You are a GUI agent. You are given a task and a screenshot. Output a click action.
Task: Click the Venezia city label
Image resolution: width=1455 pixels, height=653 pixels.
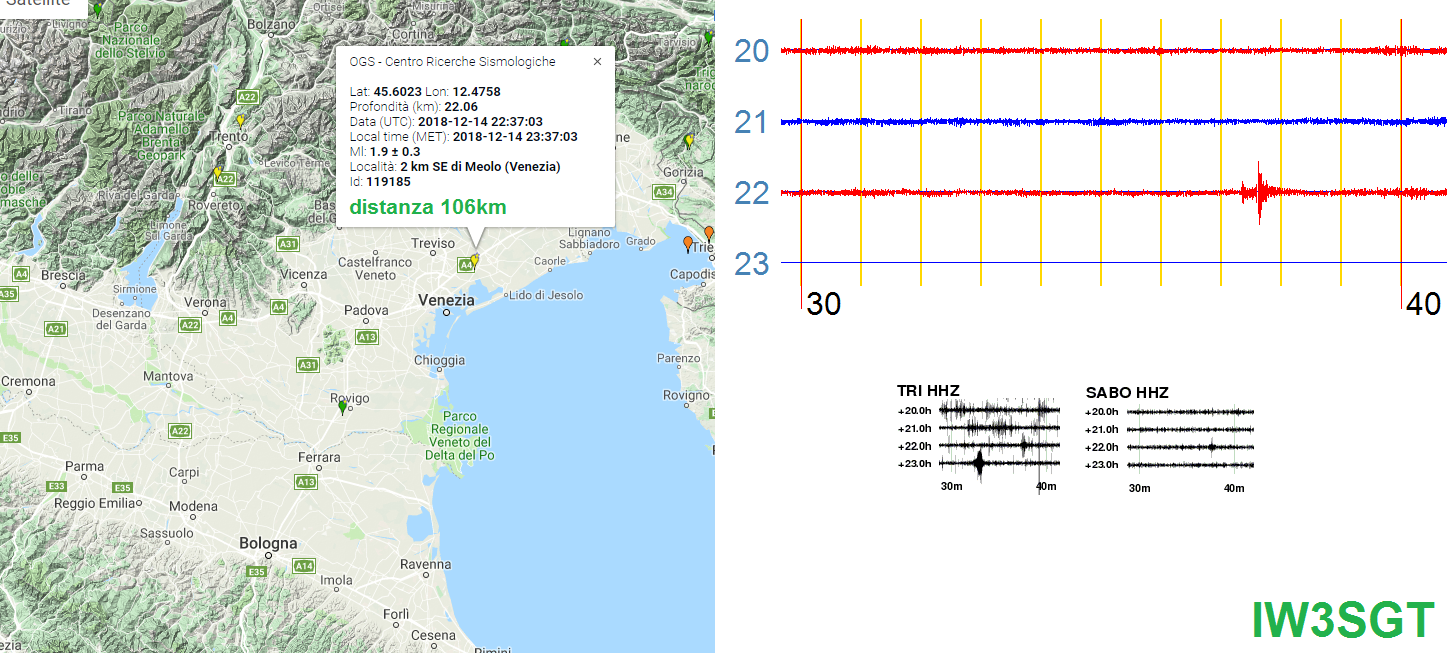pos(447,300)
